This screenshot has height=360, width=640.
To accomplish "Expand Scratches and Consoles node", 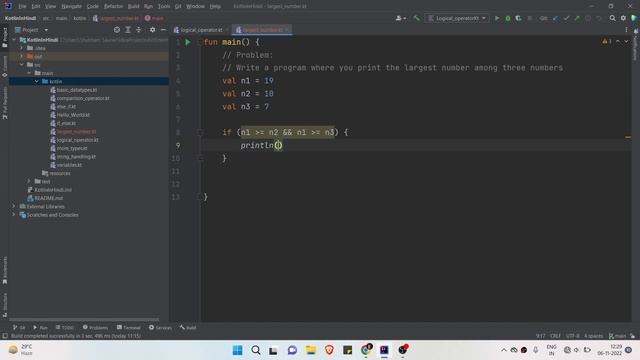I will pyautogui.click(x=14, y=215).
